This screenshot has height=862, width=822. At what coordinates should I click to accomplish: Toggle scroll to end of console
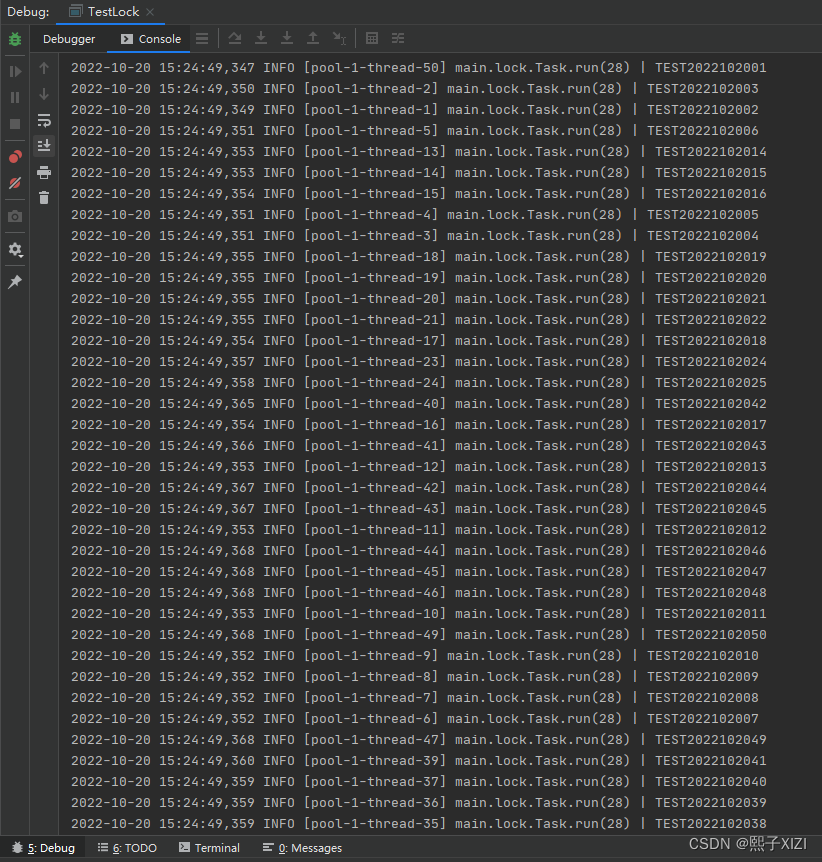(44, 146)
